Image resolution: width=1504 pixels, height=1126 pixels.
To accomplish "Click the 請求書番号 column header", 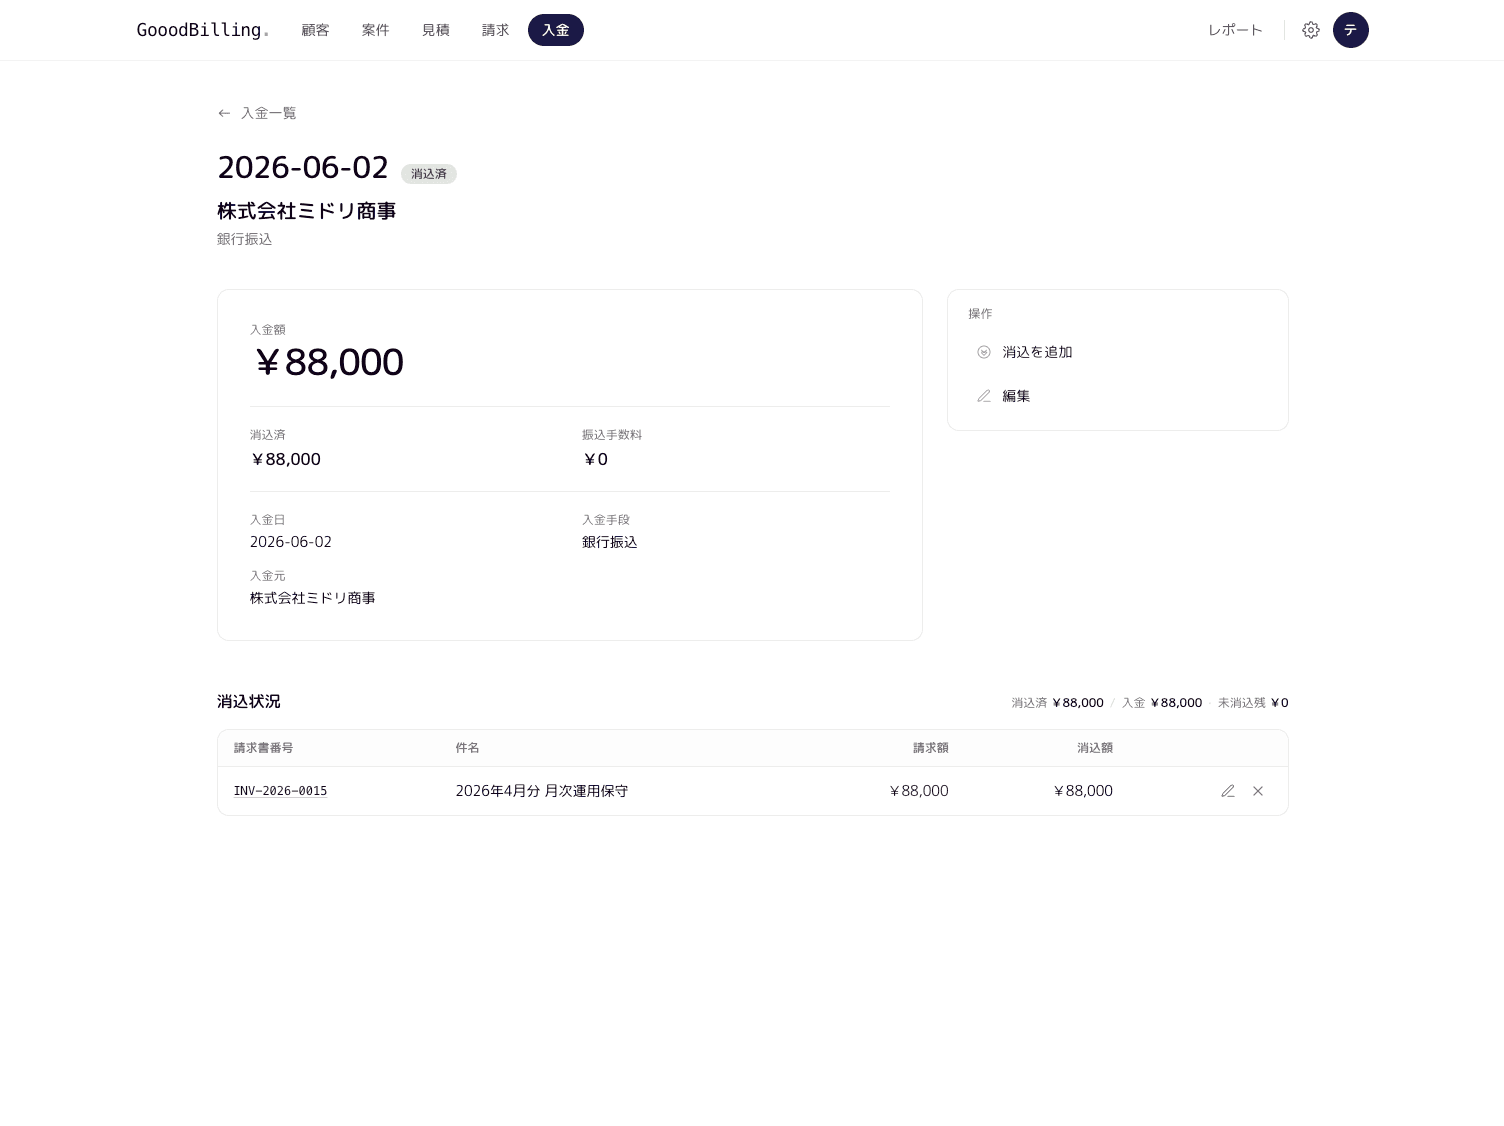I will (x=264, y=748).
